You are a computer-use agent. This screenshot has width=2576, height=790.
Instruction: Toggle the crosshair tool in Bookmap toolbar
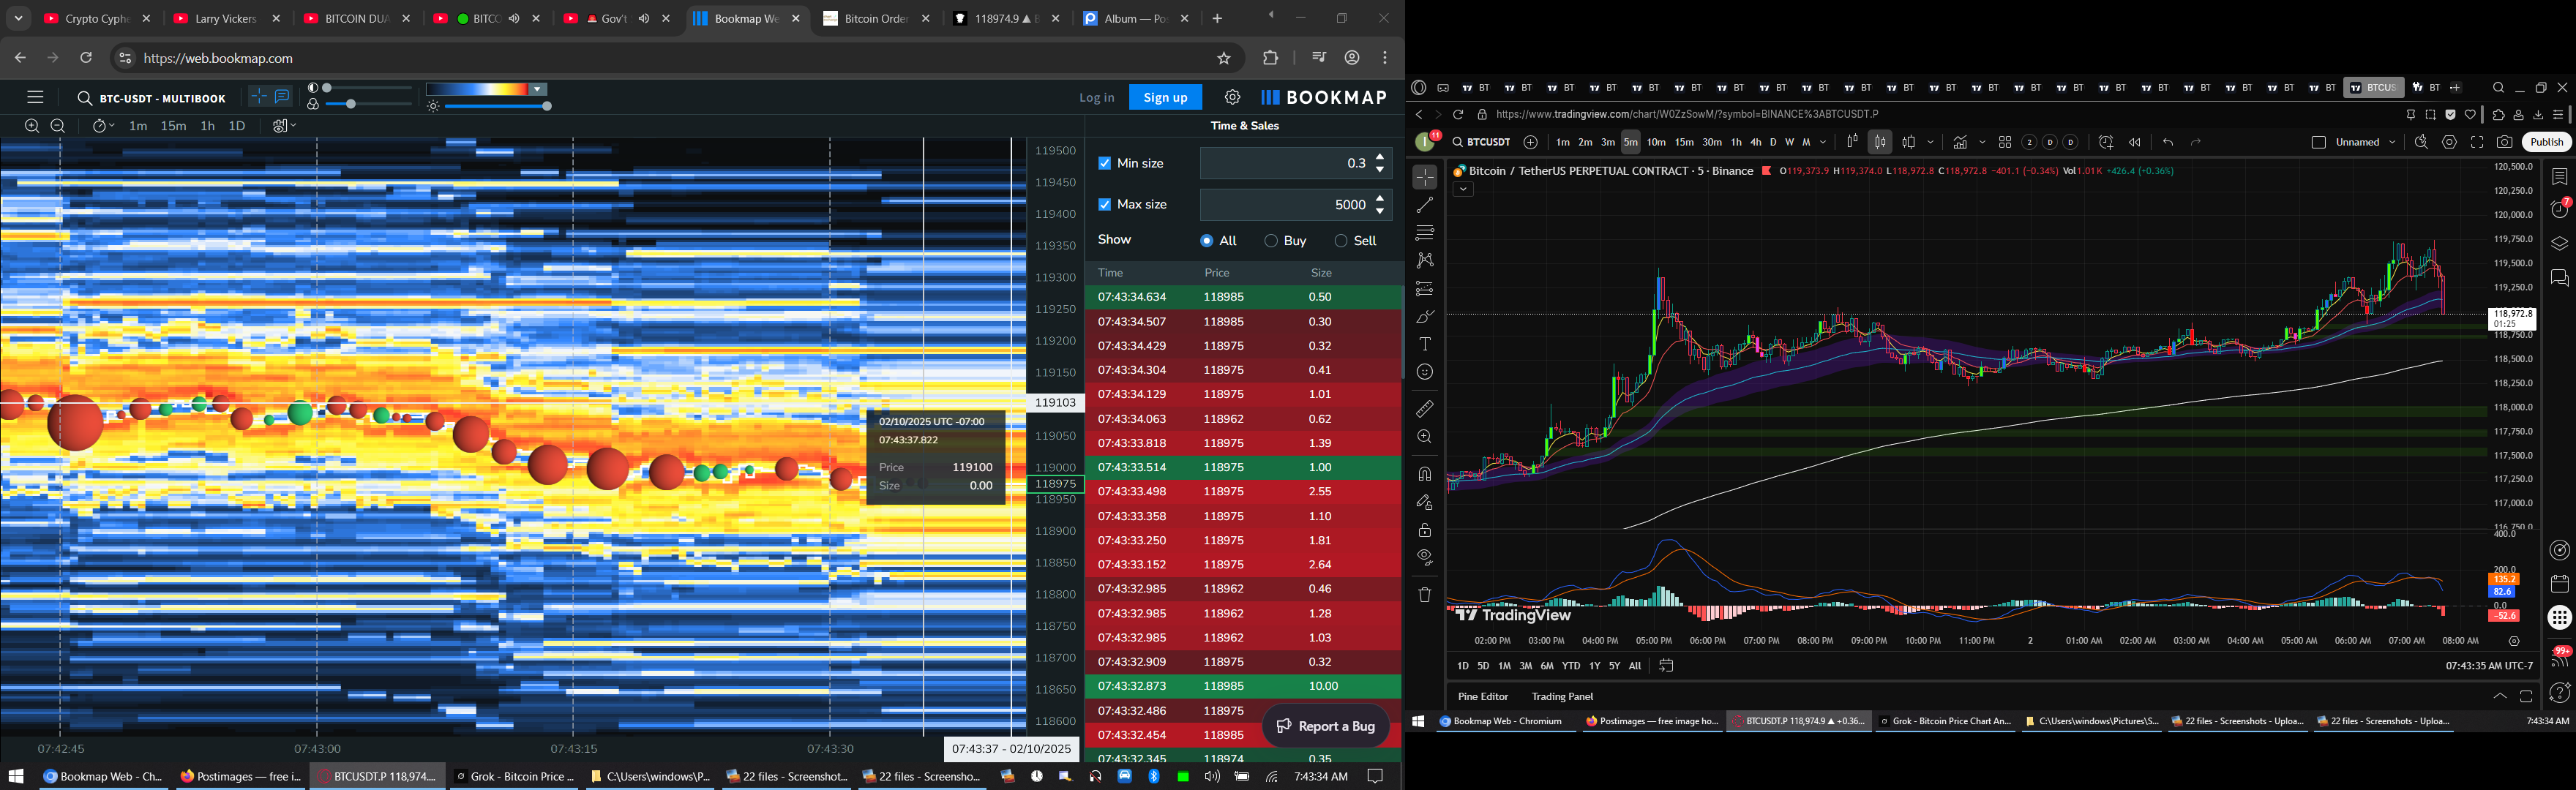pyautogui.click(x=259, y=96)
